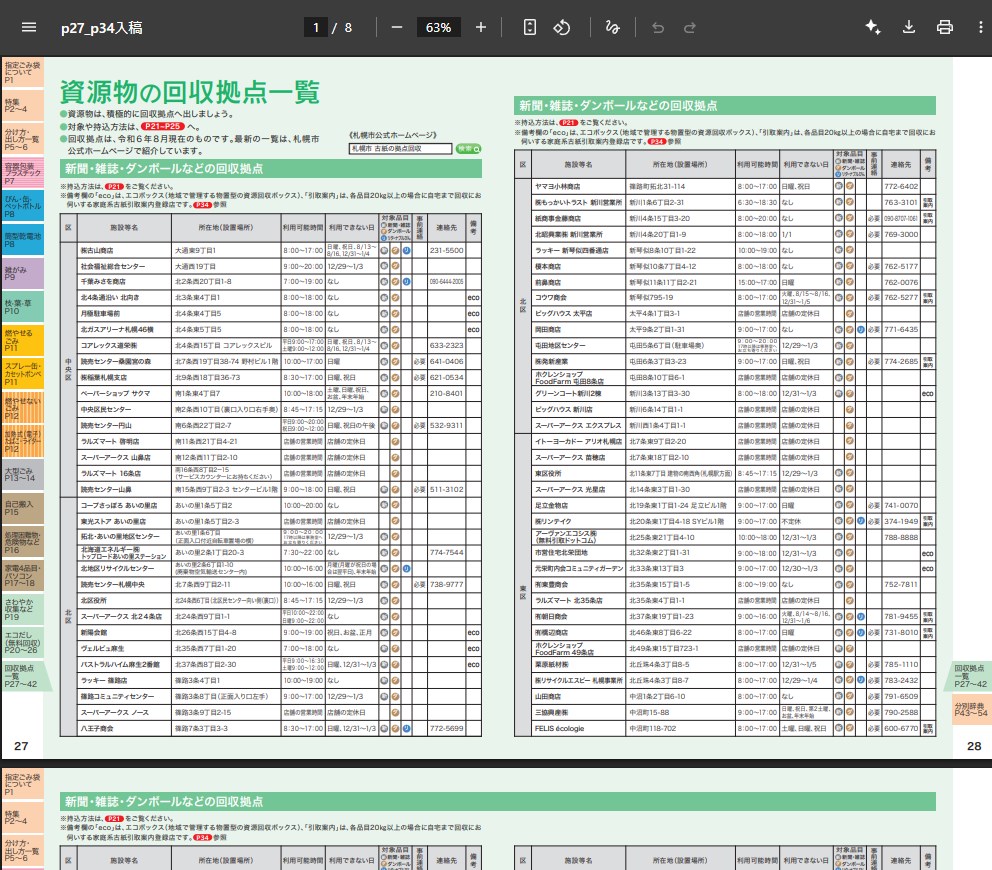Click the redo arrow in the toolbar

[690, 27]
